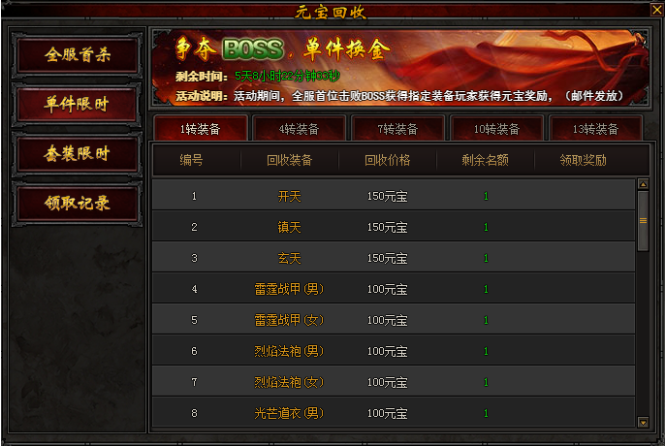Open the 套装限时 section
Screen dimensions: 666x446
(x=77, y=154)
